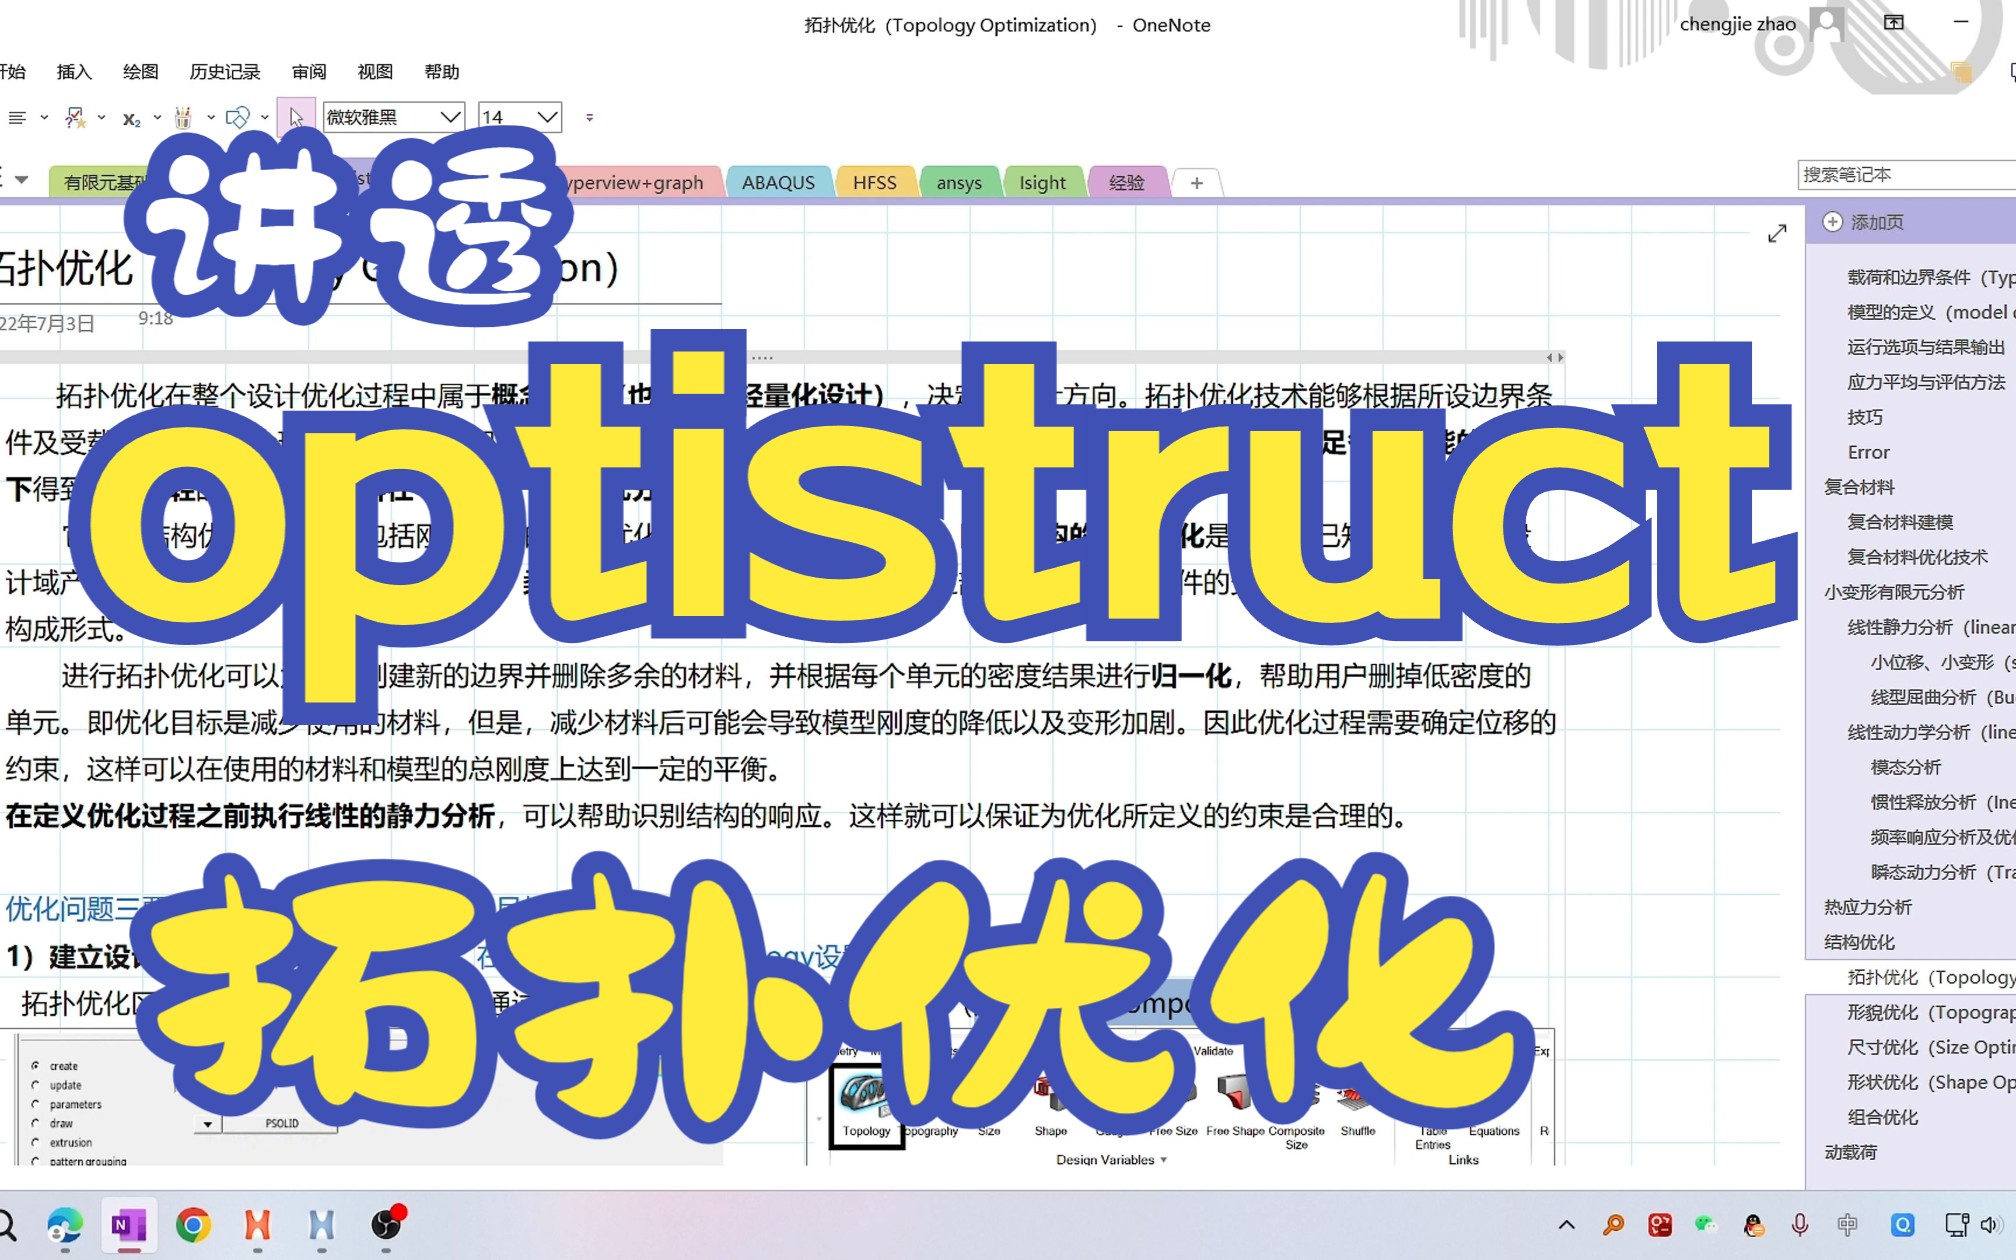Show hidden system tray icons chevron
2016x1260 pixels.
coord(1567,1225)
